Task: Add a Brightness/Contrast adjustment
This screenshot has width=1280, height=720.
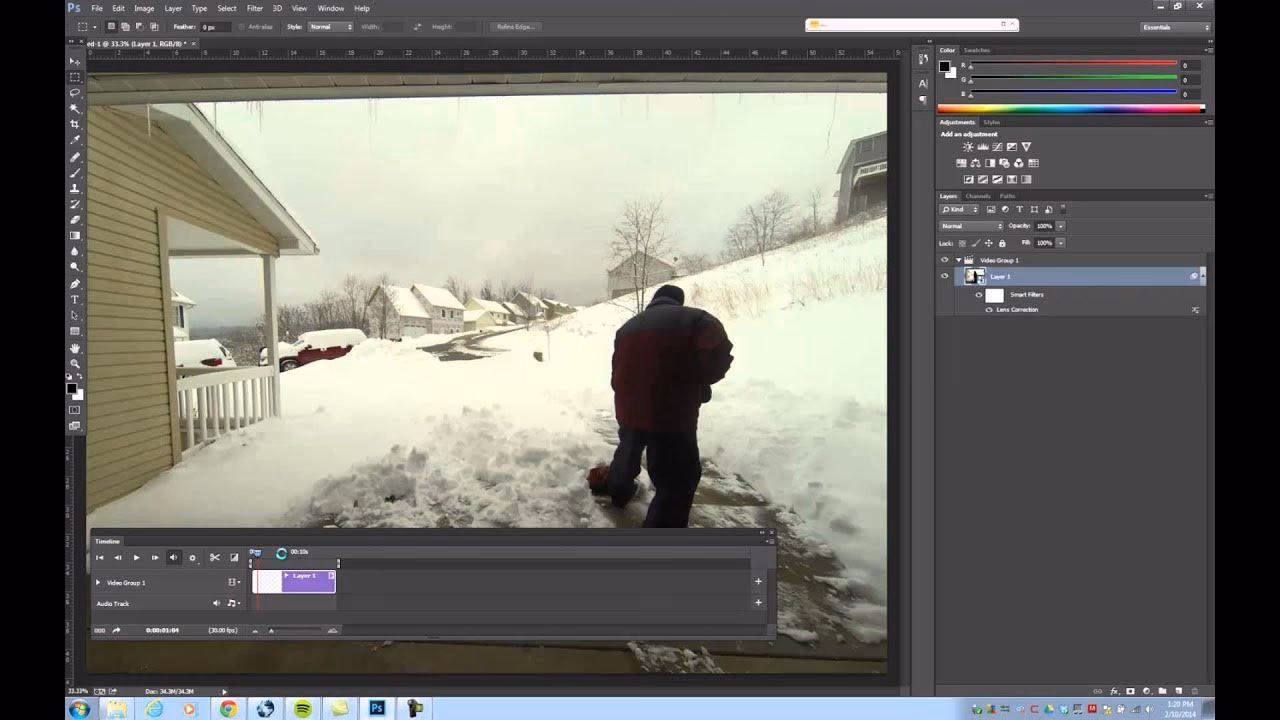Action: coord(968,147)
